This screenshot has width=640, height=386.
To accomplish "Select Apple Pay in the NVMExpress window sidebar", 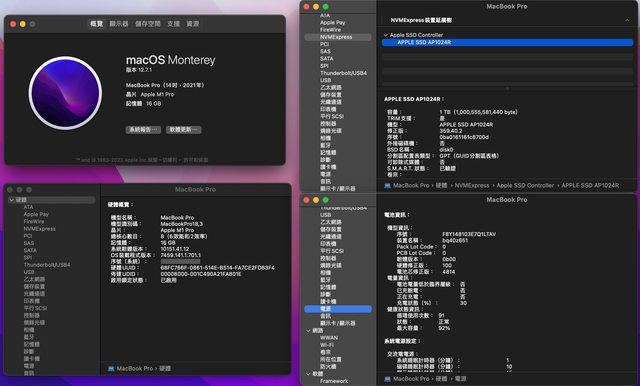I will click(x=333, y=23).
